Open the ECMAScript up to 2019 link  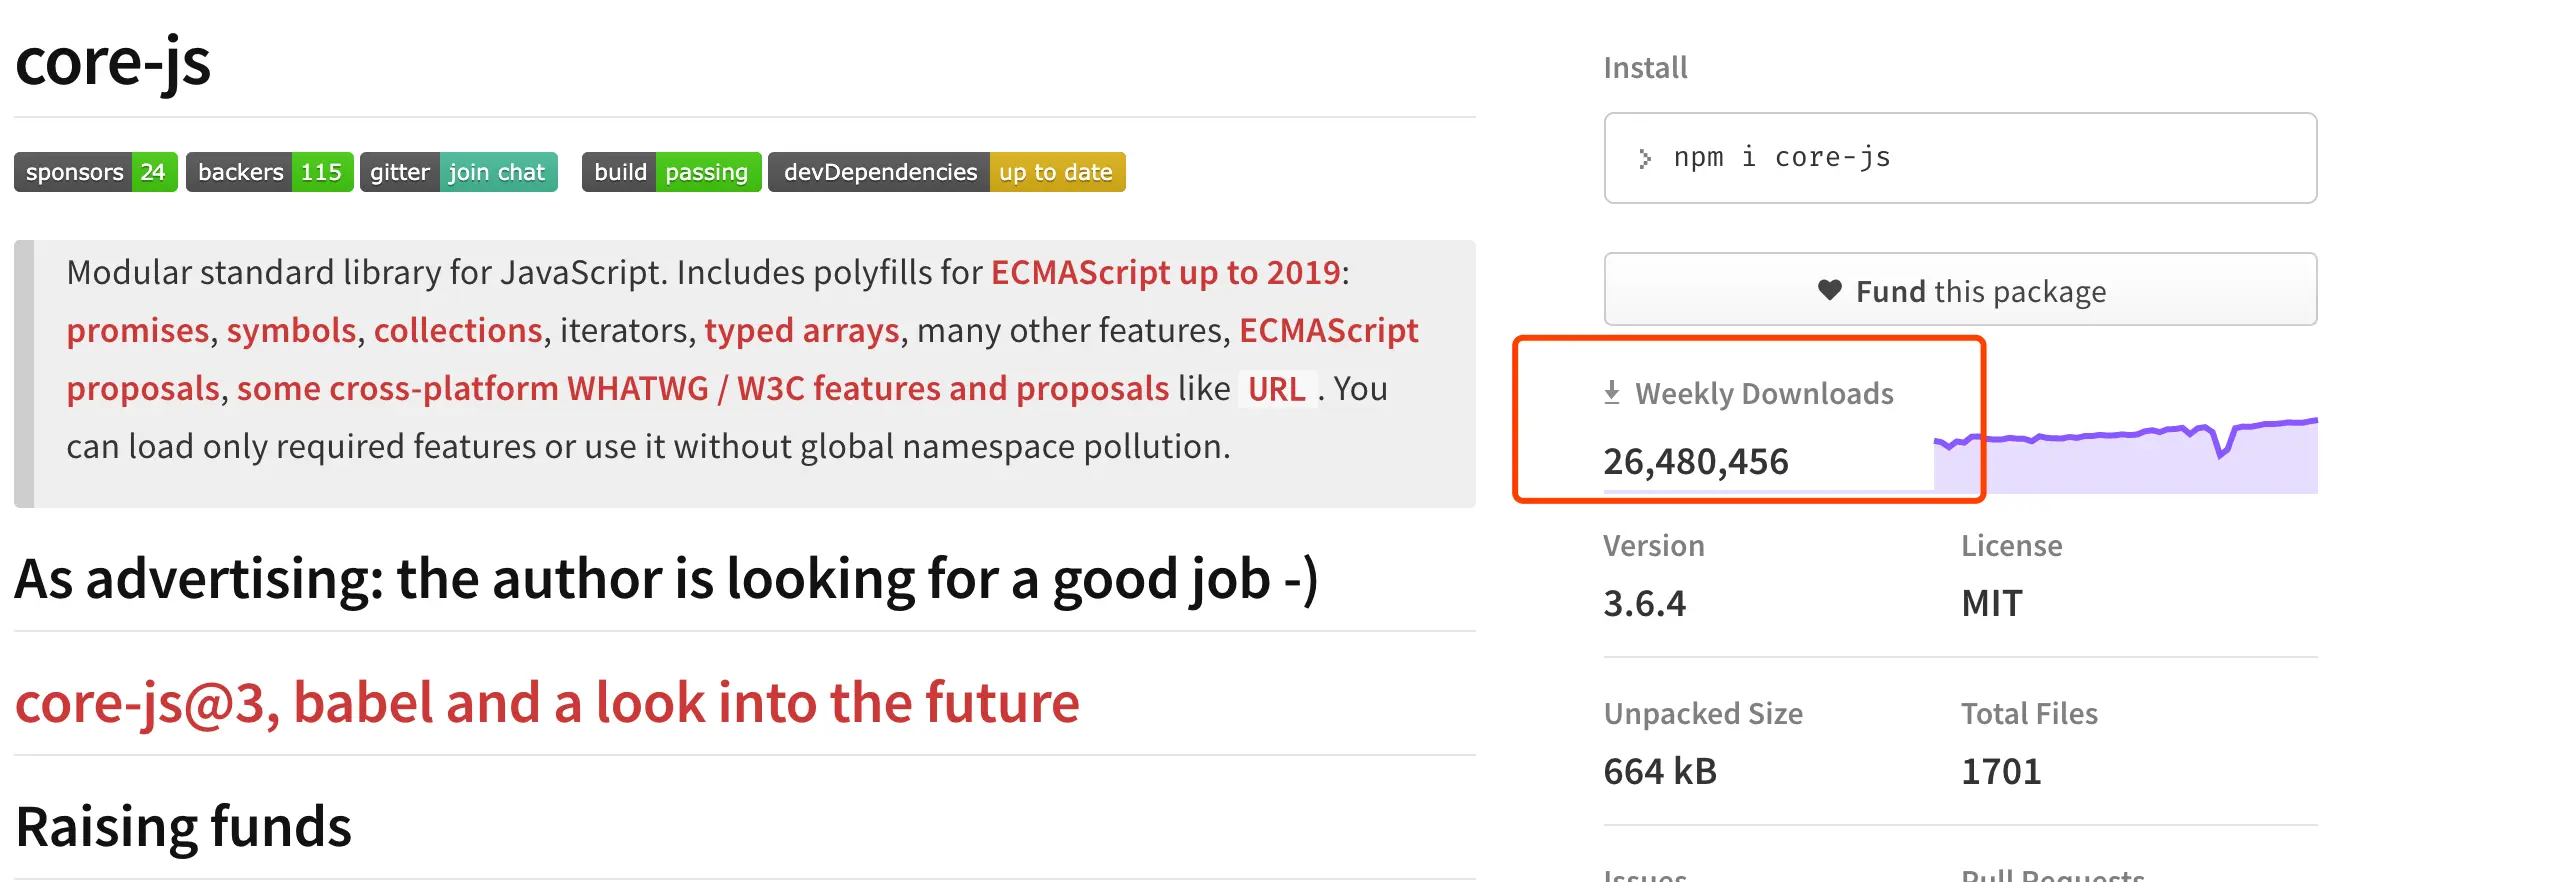(1165, 272)
